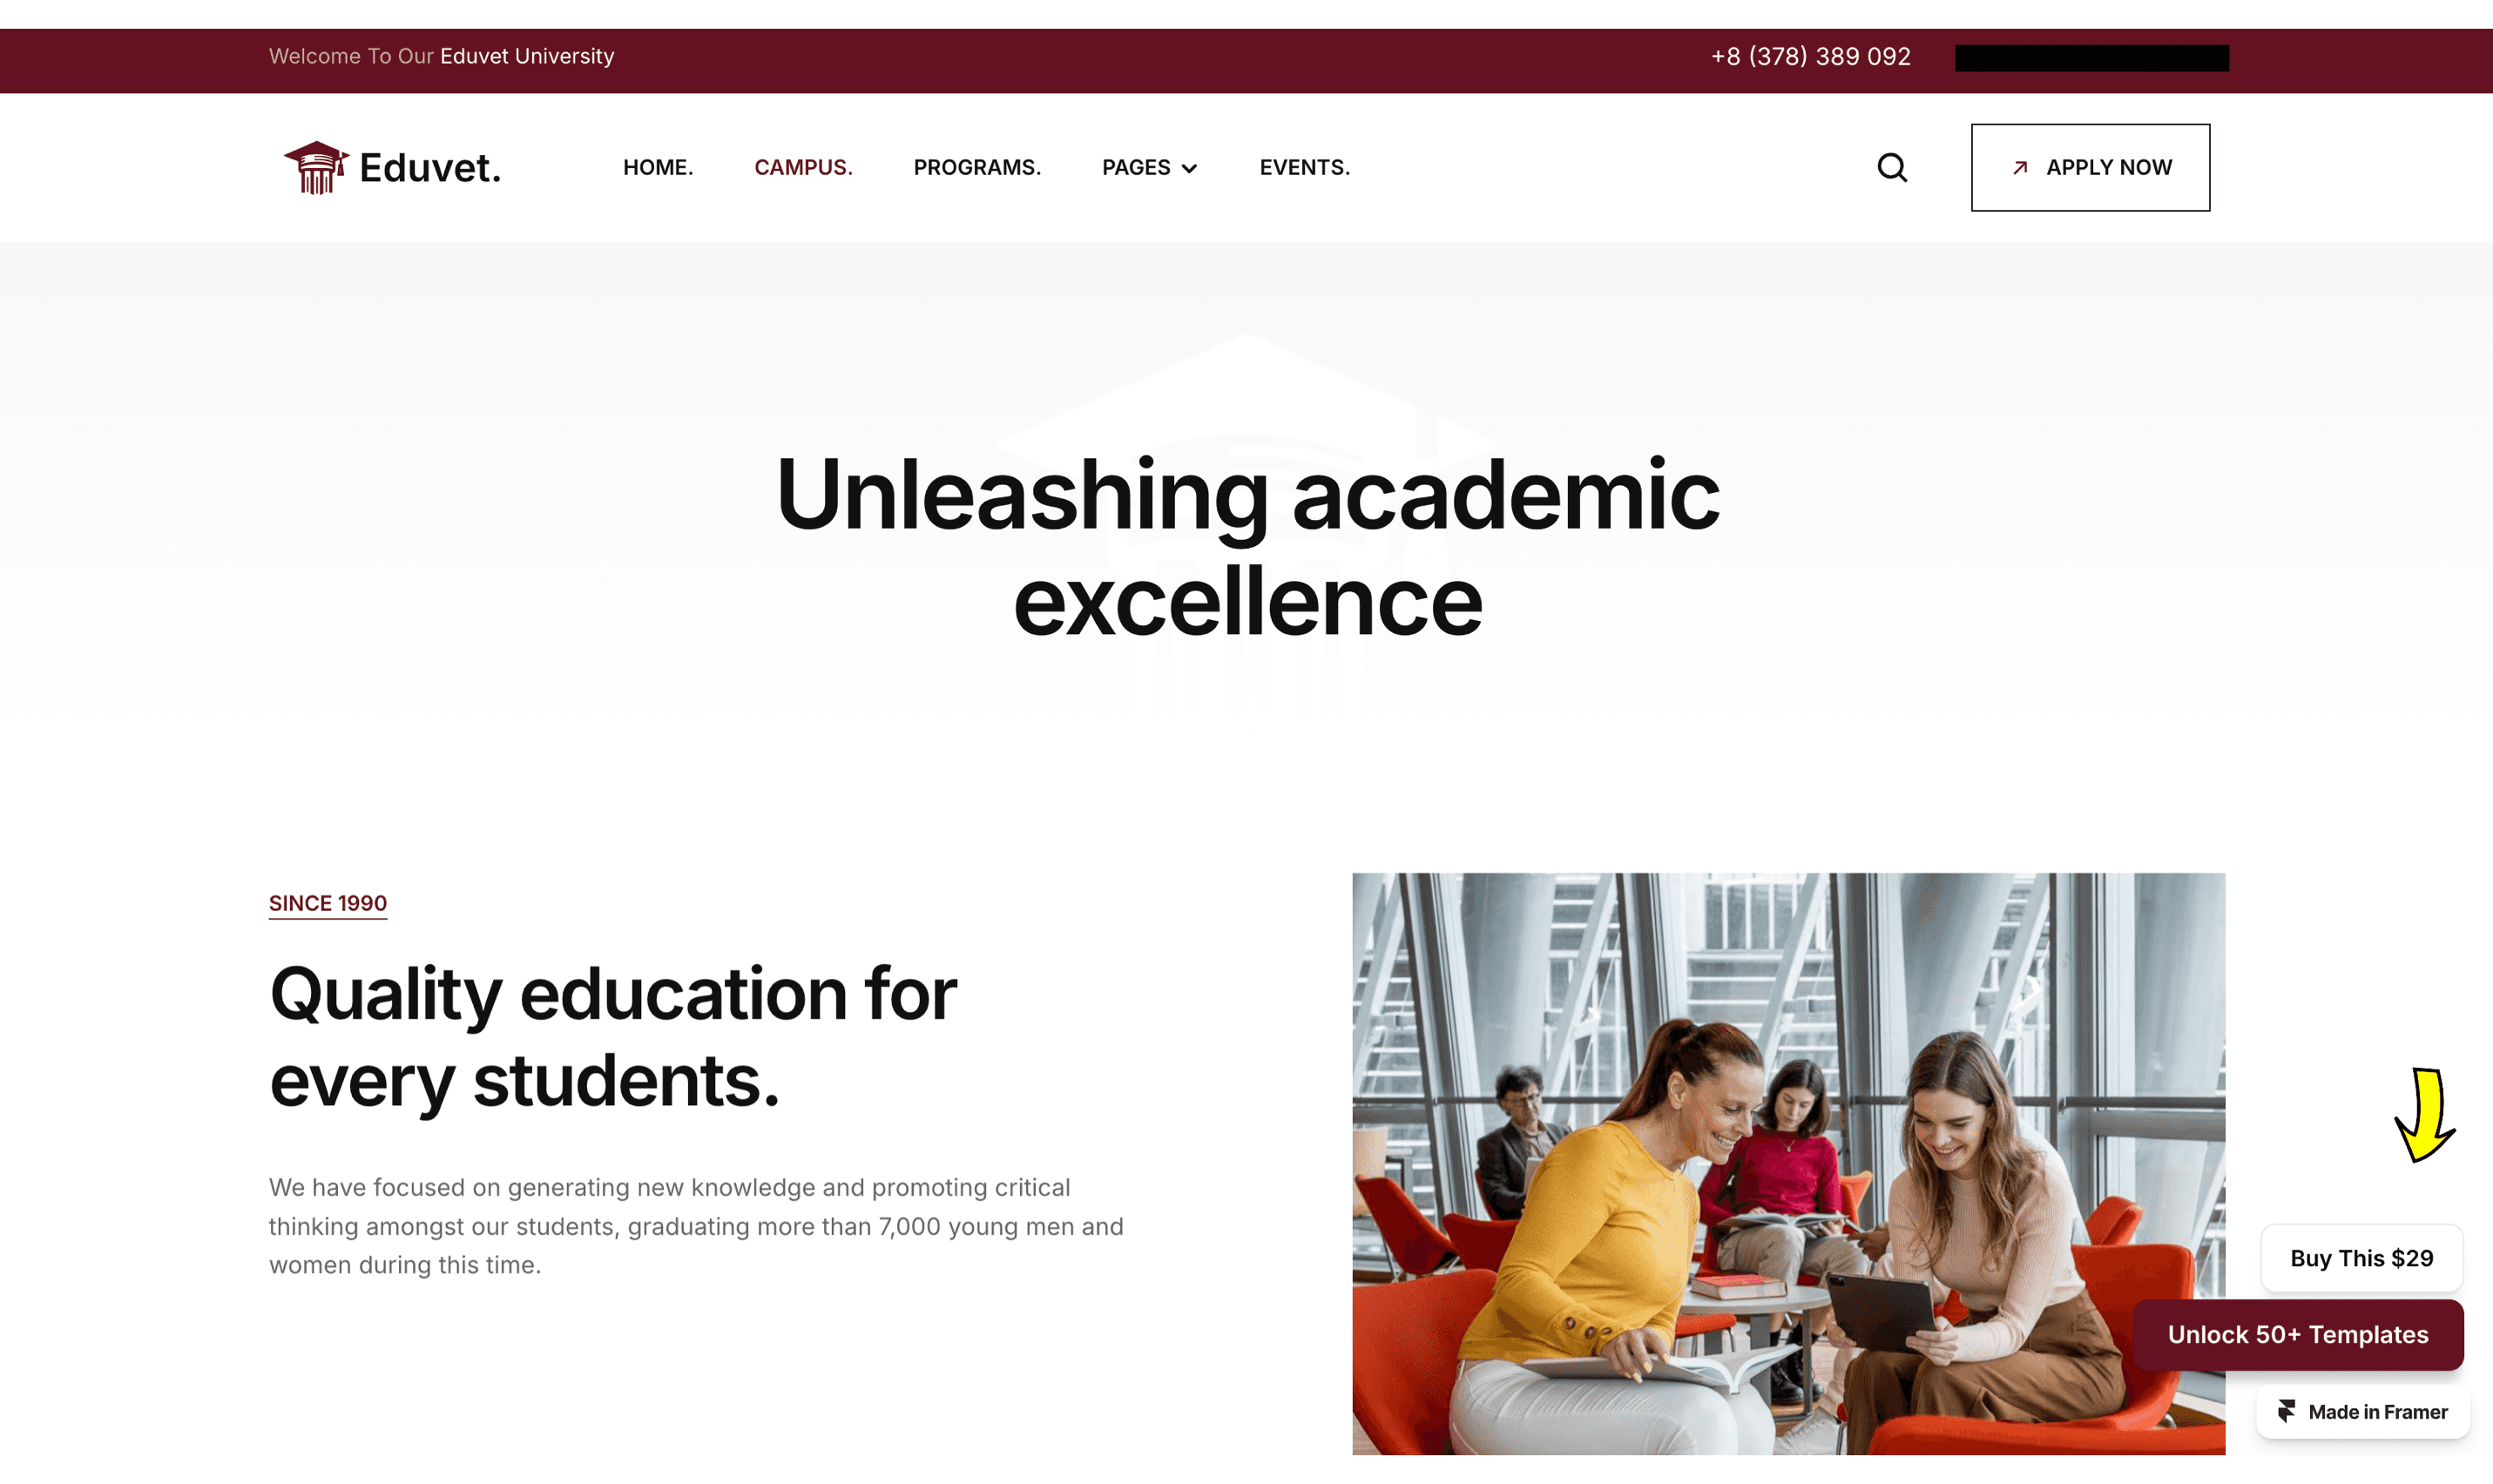2493x1484 pixels.
Task: Go to the Campus page
Action: click(x=803, y=168)
